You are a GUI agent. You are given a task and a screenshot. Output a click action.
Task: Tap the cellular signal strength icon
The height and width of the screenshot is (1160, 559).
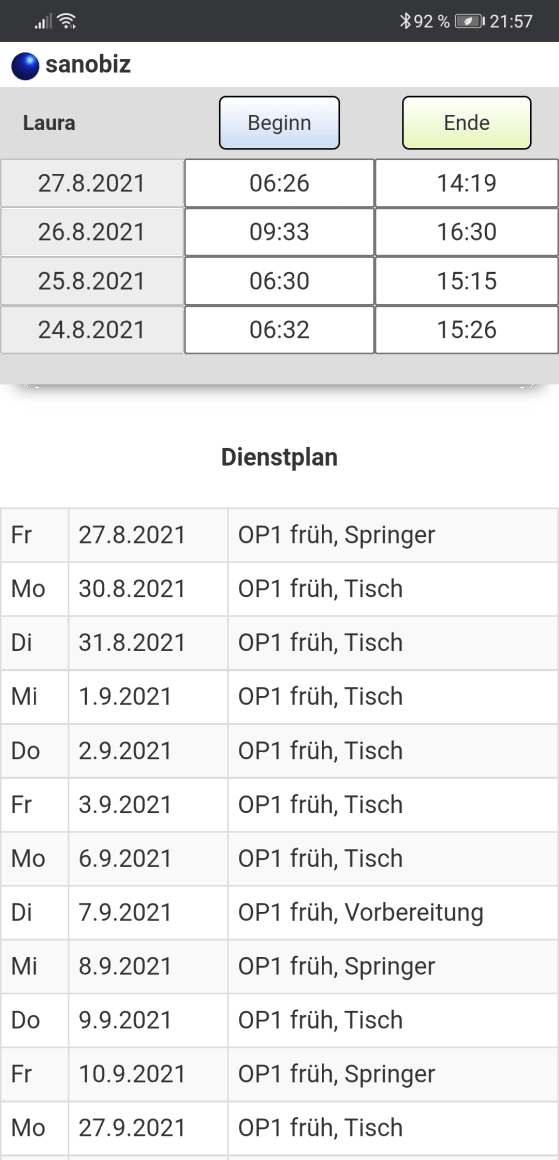coord(43,22)
